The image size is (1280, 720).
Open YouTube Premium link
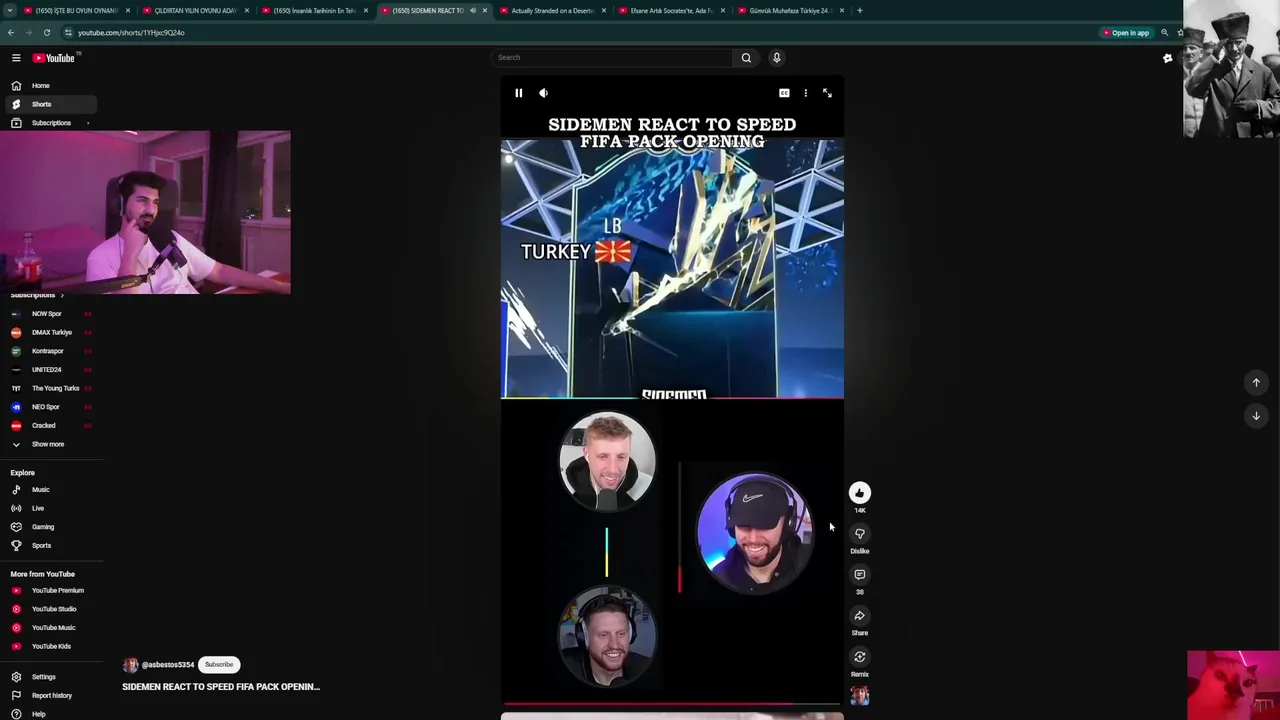pyautogui.click(x=50, y=591)
